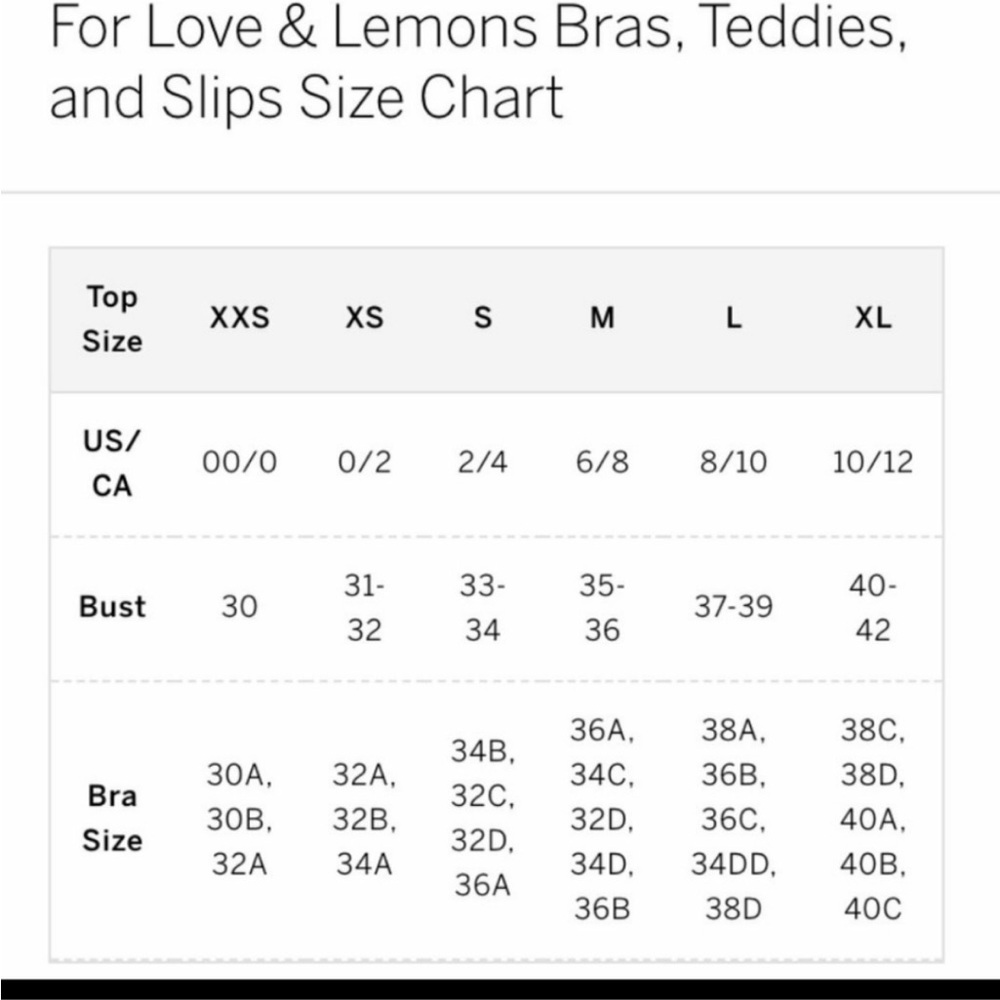Viewport: 1000px width, 1000px height.
Task: Click the 00/0 US size cell
Action: coord(240,462)
